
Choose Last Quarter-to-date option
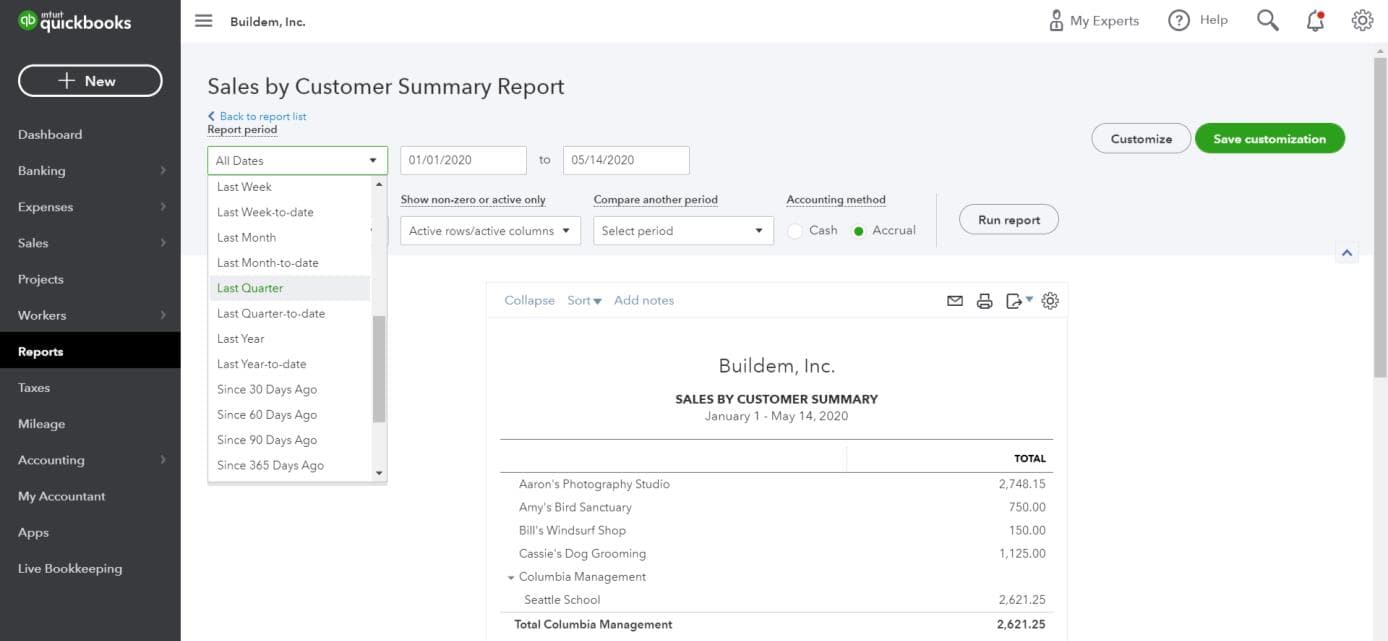click(289, 314)
